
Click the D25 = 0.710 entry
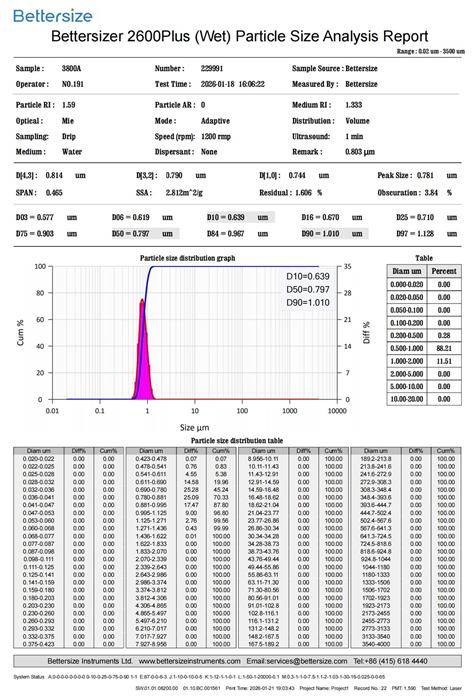[427, 217]
